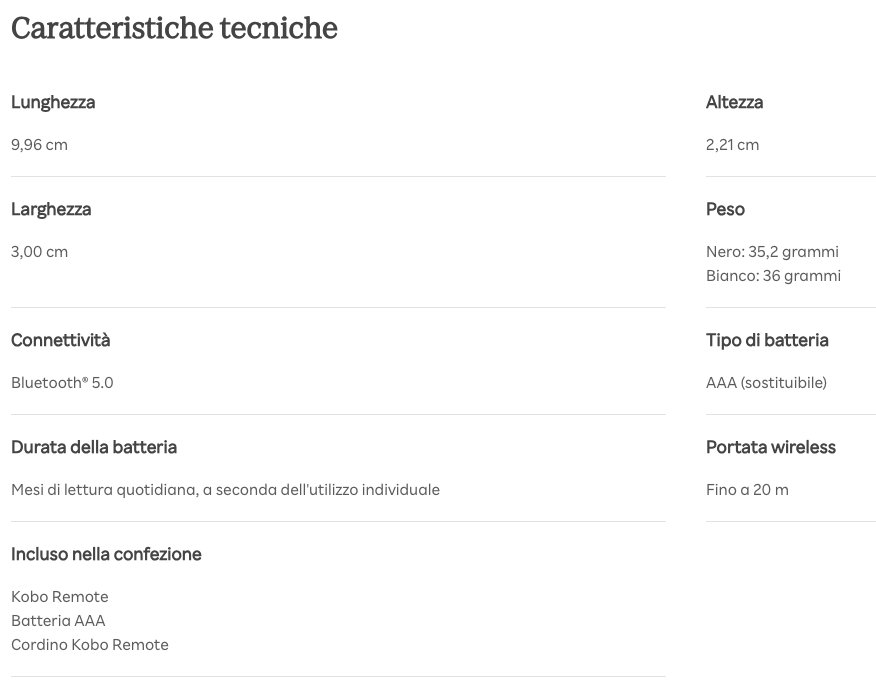Click the Durata della batteria label

click(x=94, y=447)
